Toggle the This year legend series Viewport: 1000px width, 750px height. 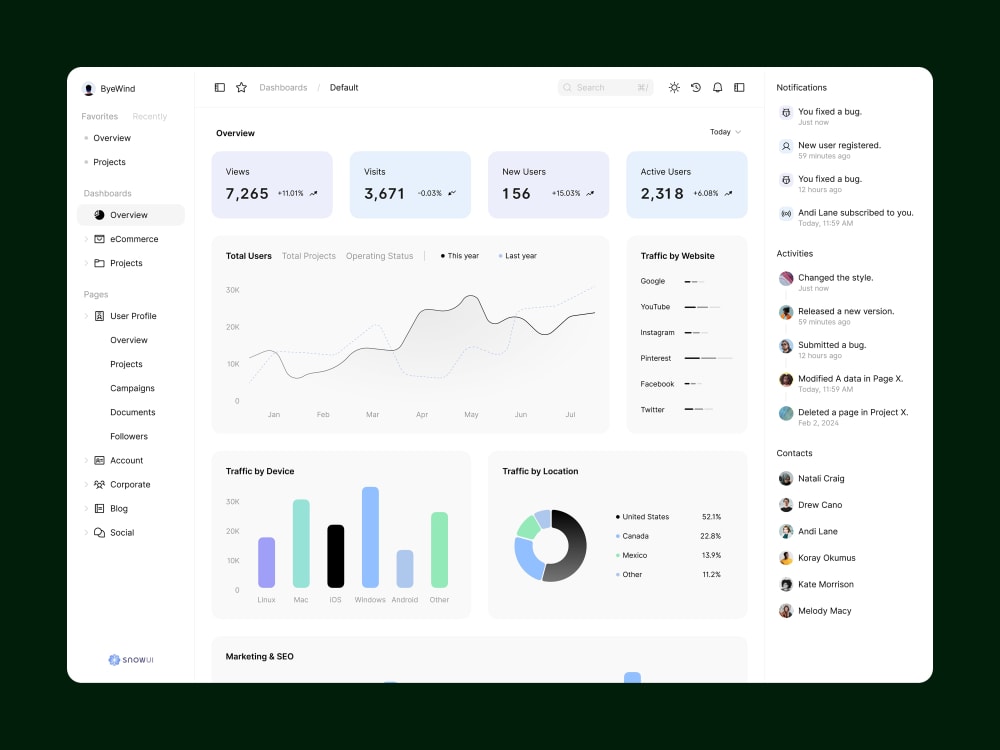pyautogui.click(x=460, y=256)
